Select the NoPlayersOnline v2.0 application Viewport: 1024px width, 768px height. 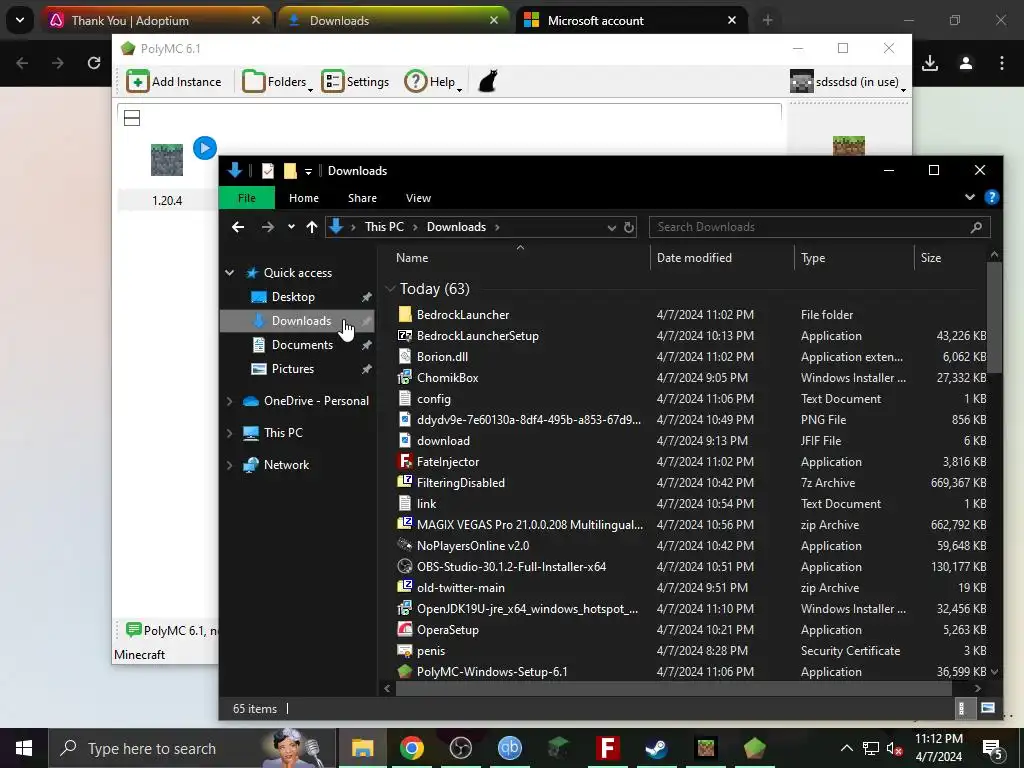(x=473, y=545)
